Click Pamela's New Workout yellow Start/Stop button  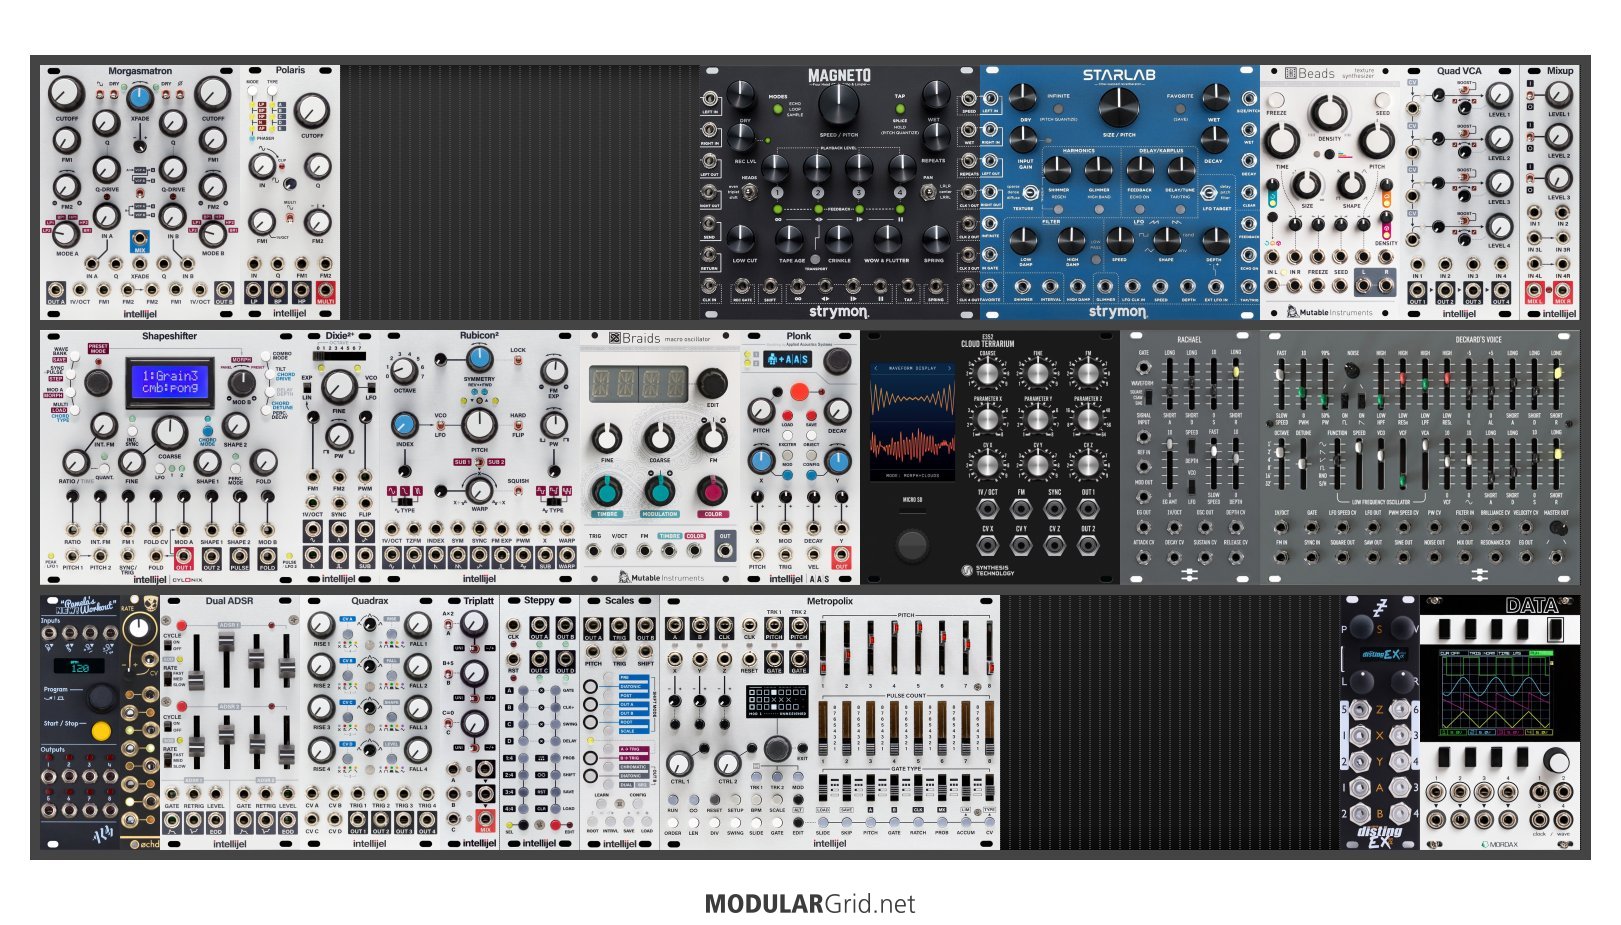point(101,731)
